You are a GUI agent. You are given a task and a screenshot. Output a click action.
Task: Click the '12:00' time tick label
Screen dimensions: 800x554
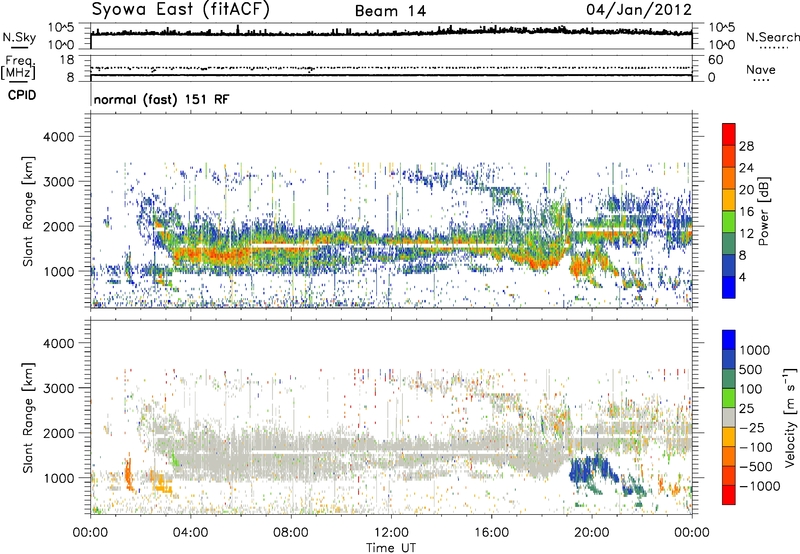[391, 533]
